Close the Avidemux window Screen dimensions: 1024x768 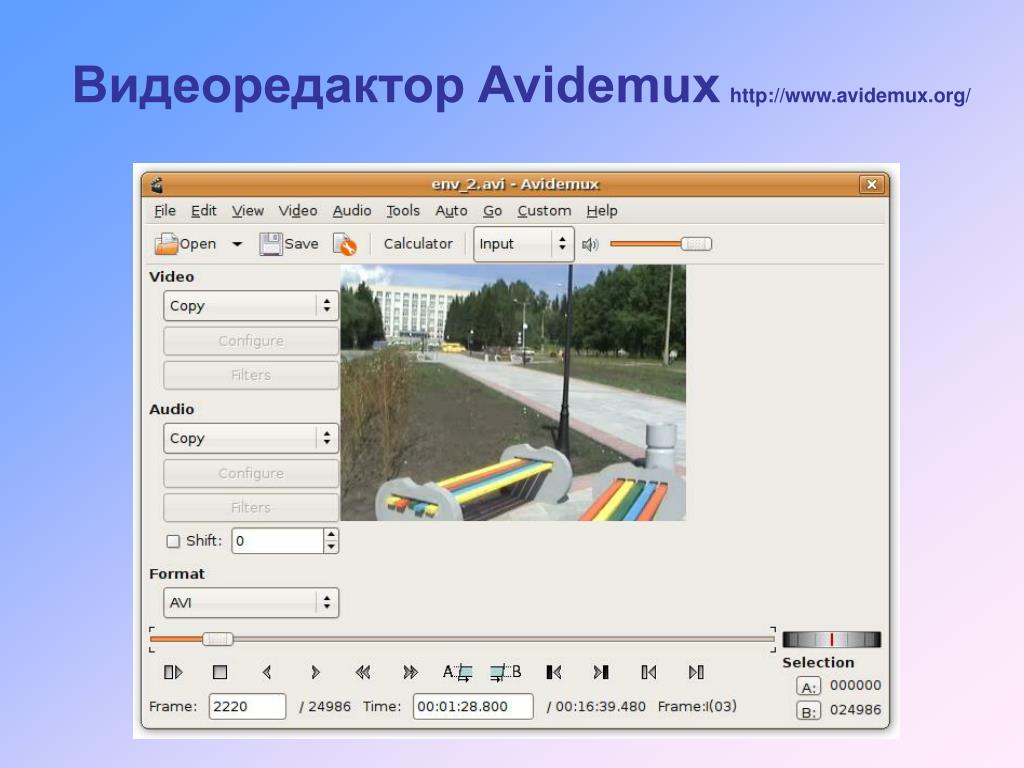pyautogui.click(x=871, y=185)
